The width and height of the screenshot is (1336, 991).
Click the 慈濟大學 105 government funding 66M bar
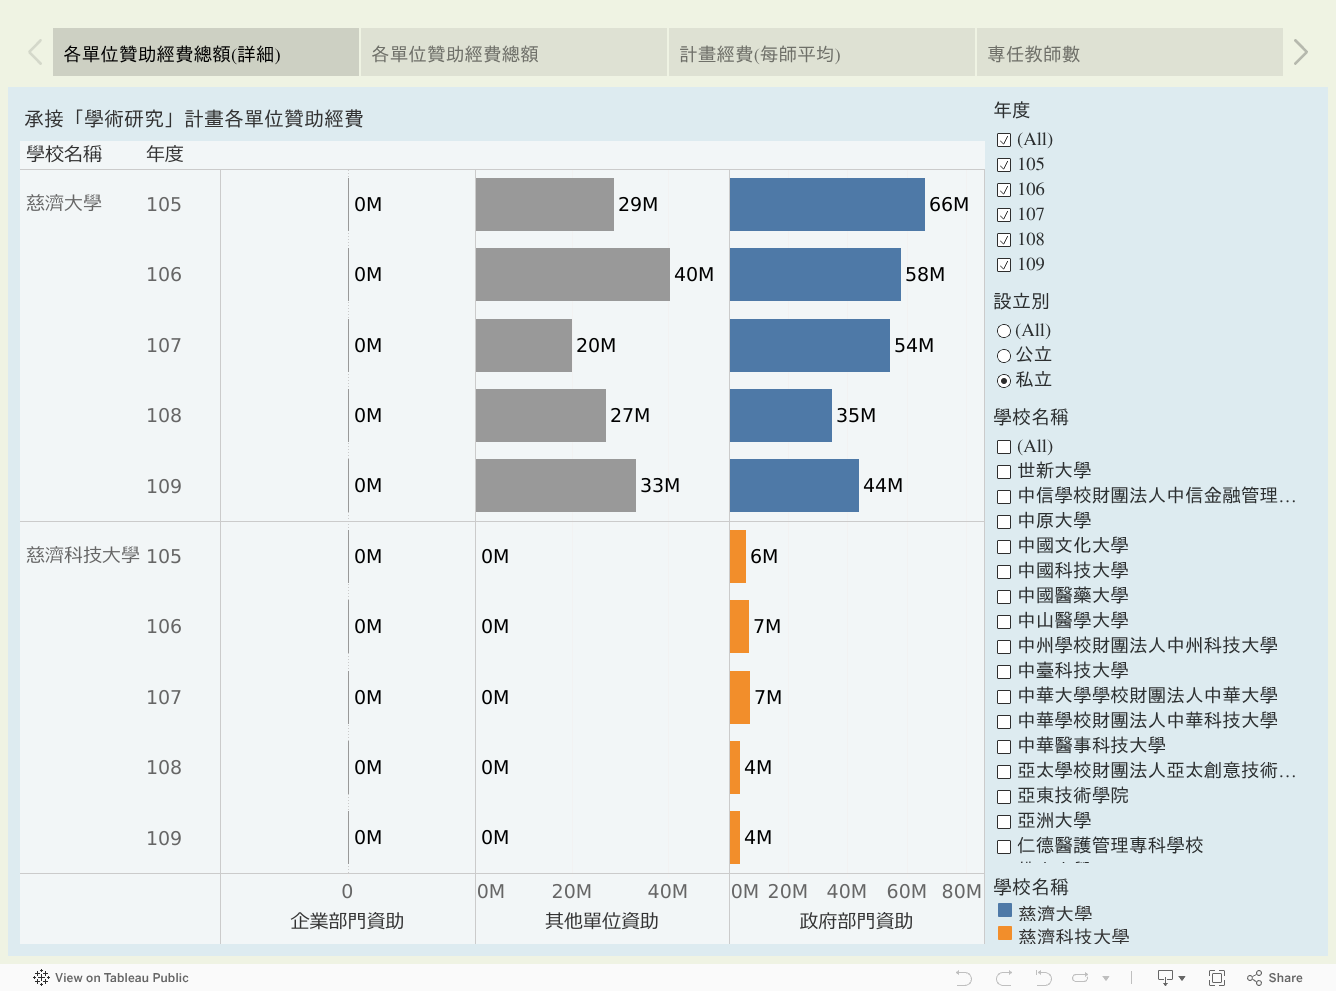pyautogui.click(x=827, y=204)
